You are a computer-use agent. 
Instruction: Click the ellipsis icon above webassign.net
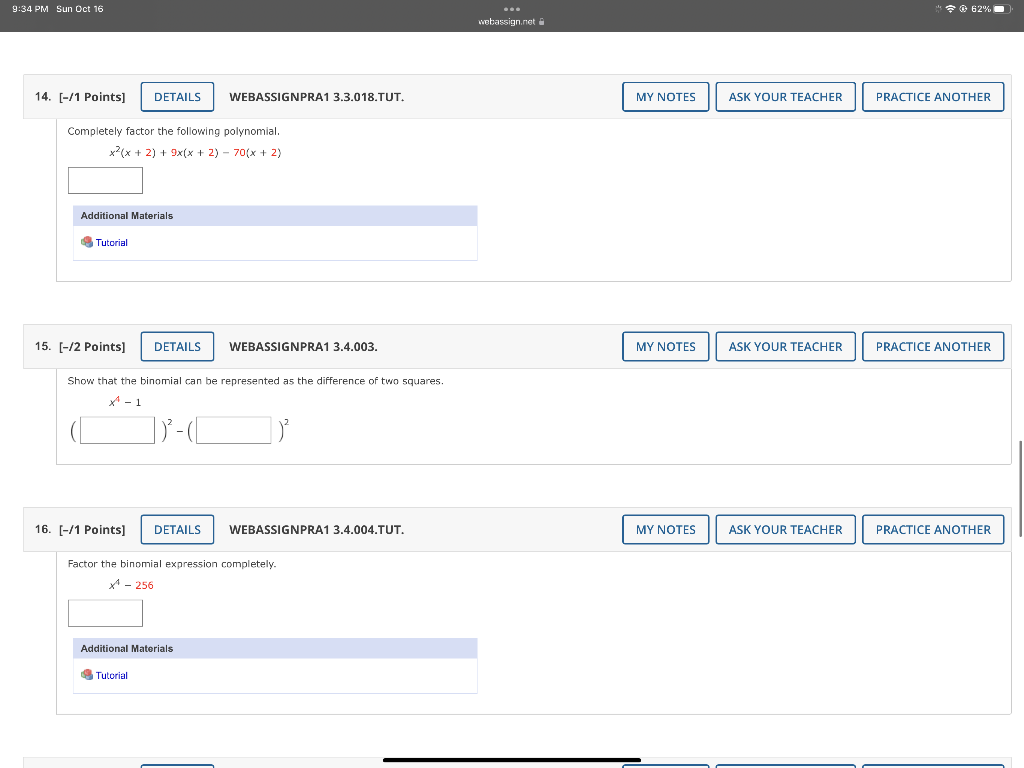pyautogui.click(x=511, y=8)
